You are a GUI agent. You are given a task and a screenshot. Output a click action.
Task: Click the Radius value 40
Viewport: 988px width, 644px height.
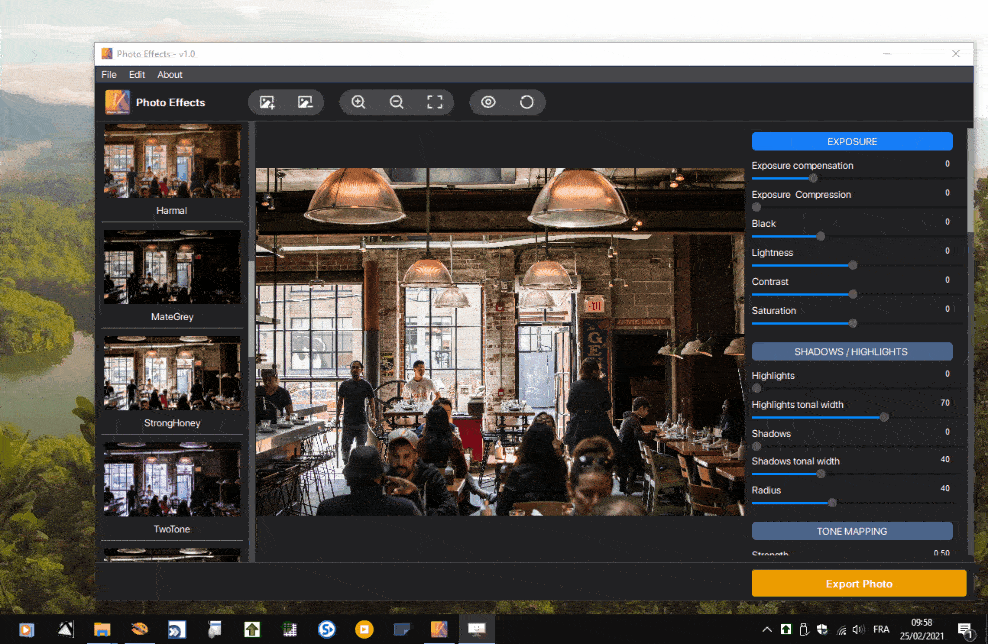pos(945,488)
